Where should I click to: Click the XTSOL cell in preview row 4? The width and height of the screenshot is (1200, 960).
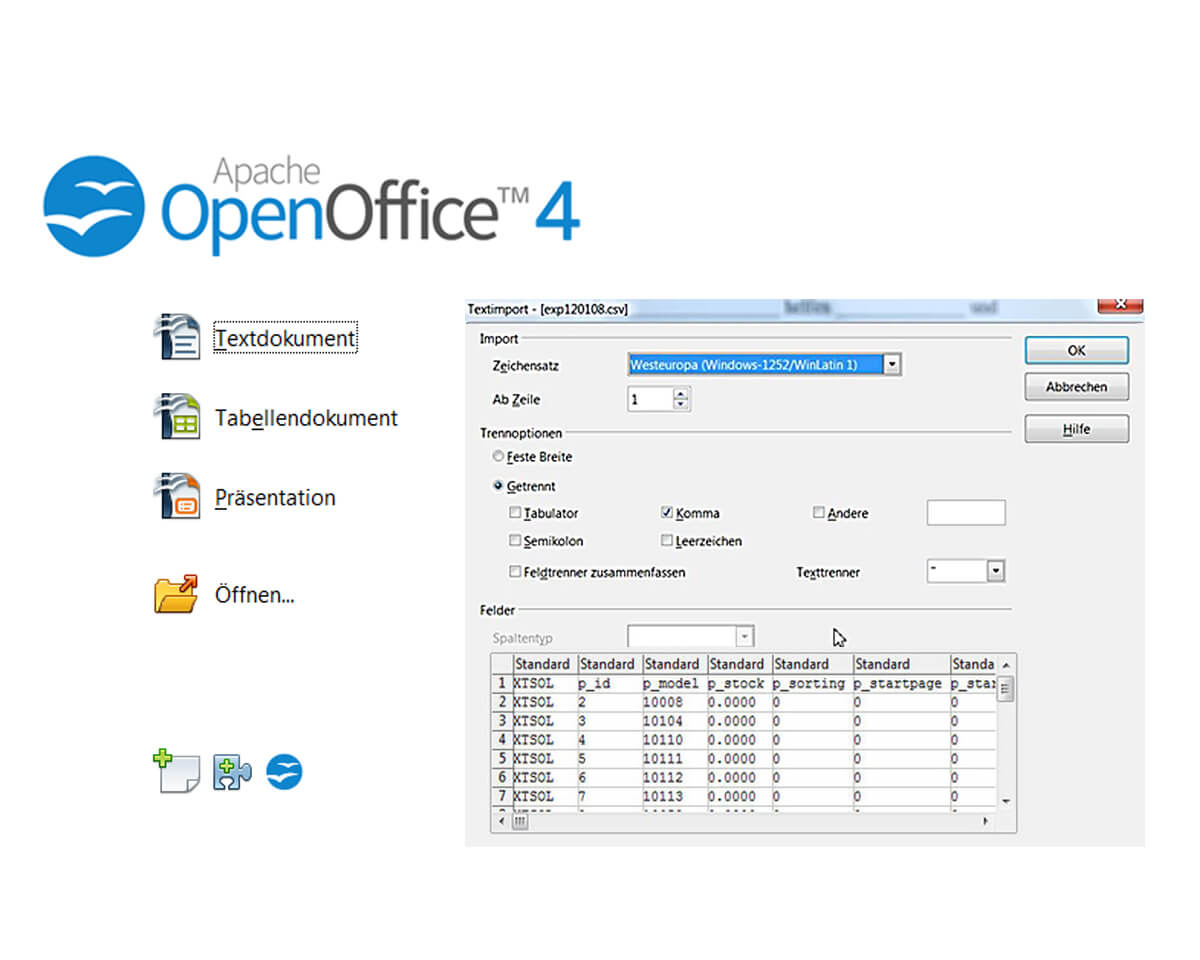[544, 740]
